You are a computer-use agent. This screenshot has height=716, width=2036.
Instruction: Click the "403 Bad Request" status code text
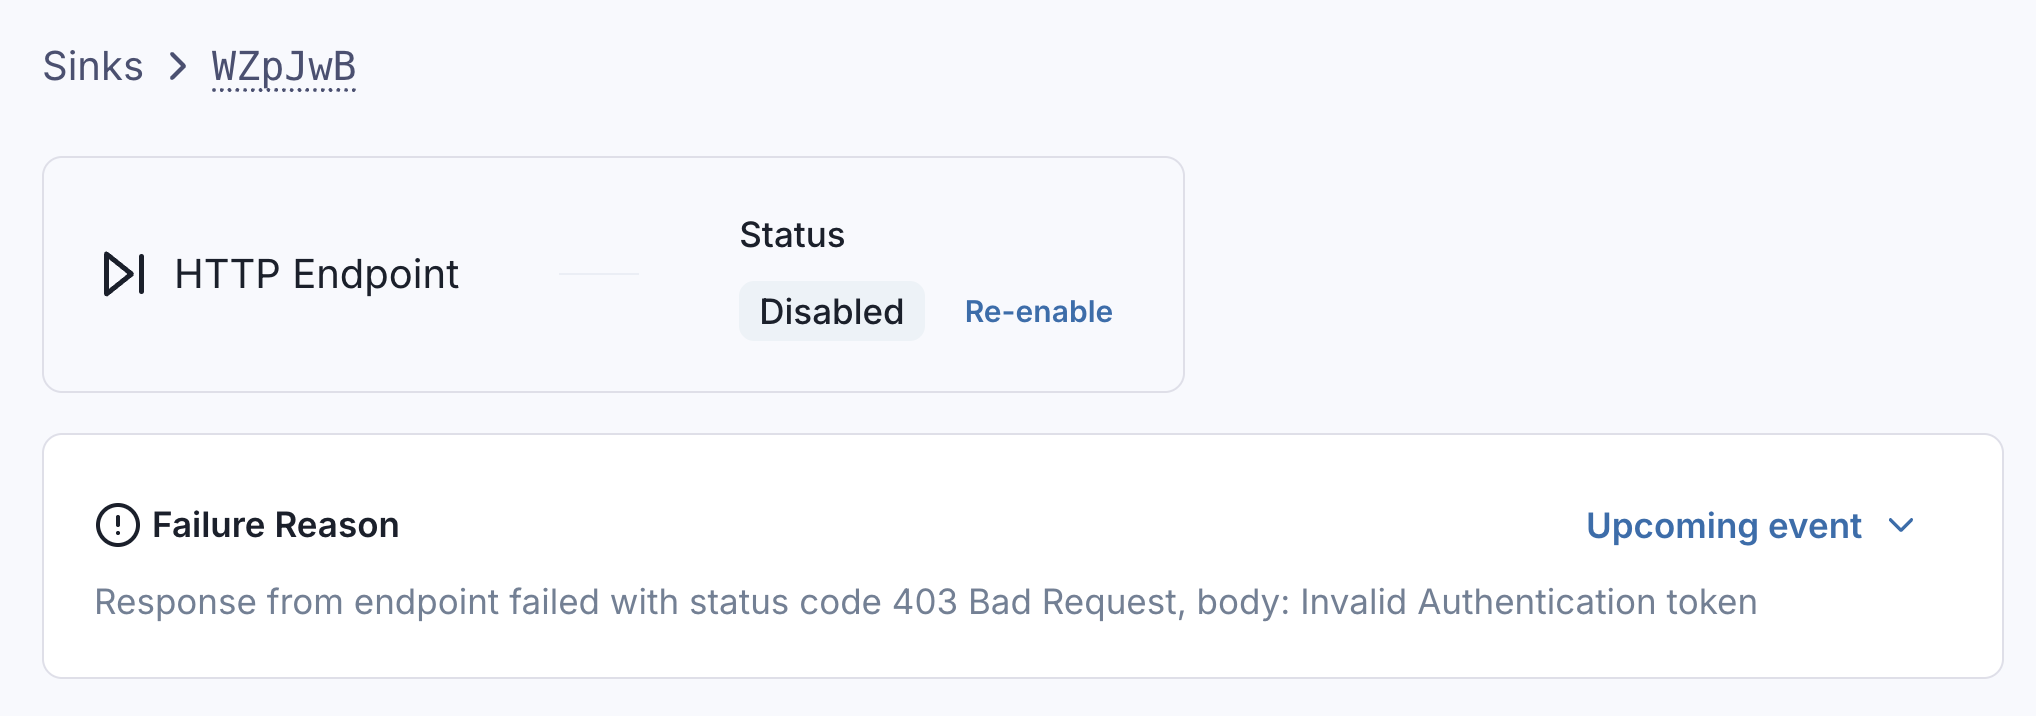[x=1034, y=602]
